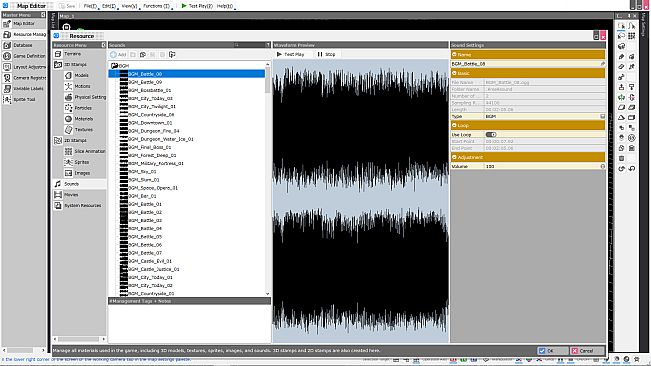Click the copy icon in Sounds toolbar
The image size is (651, 366).
[143, 54]
